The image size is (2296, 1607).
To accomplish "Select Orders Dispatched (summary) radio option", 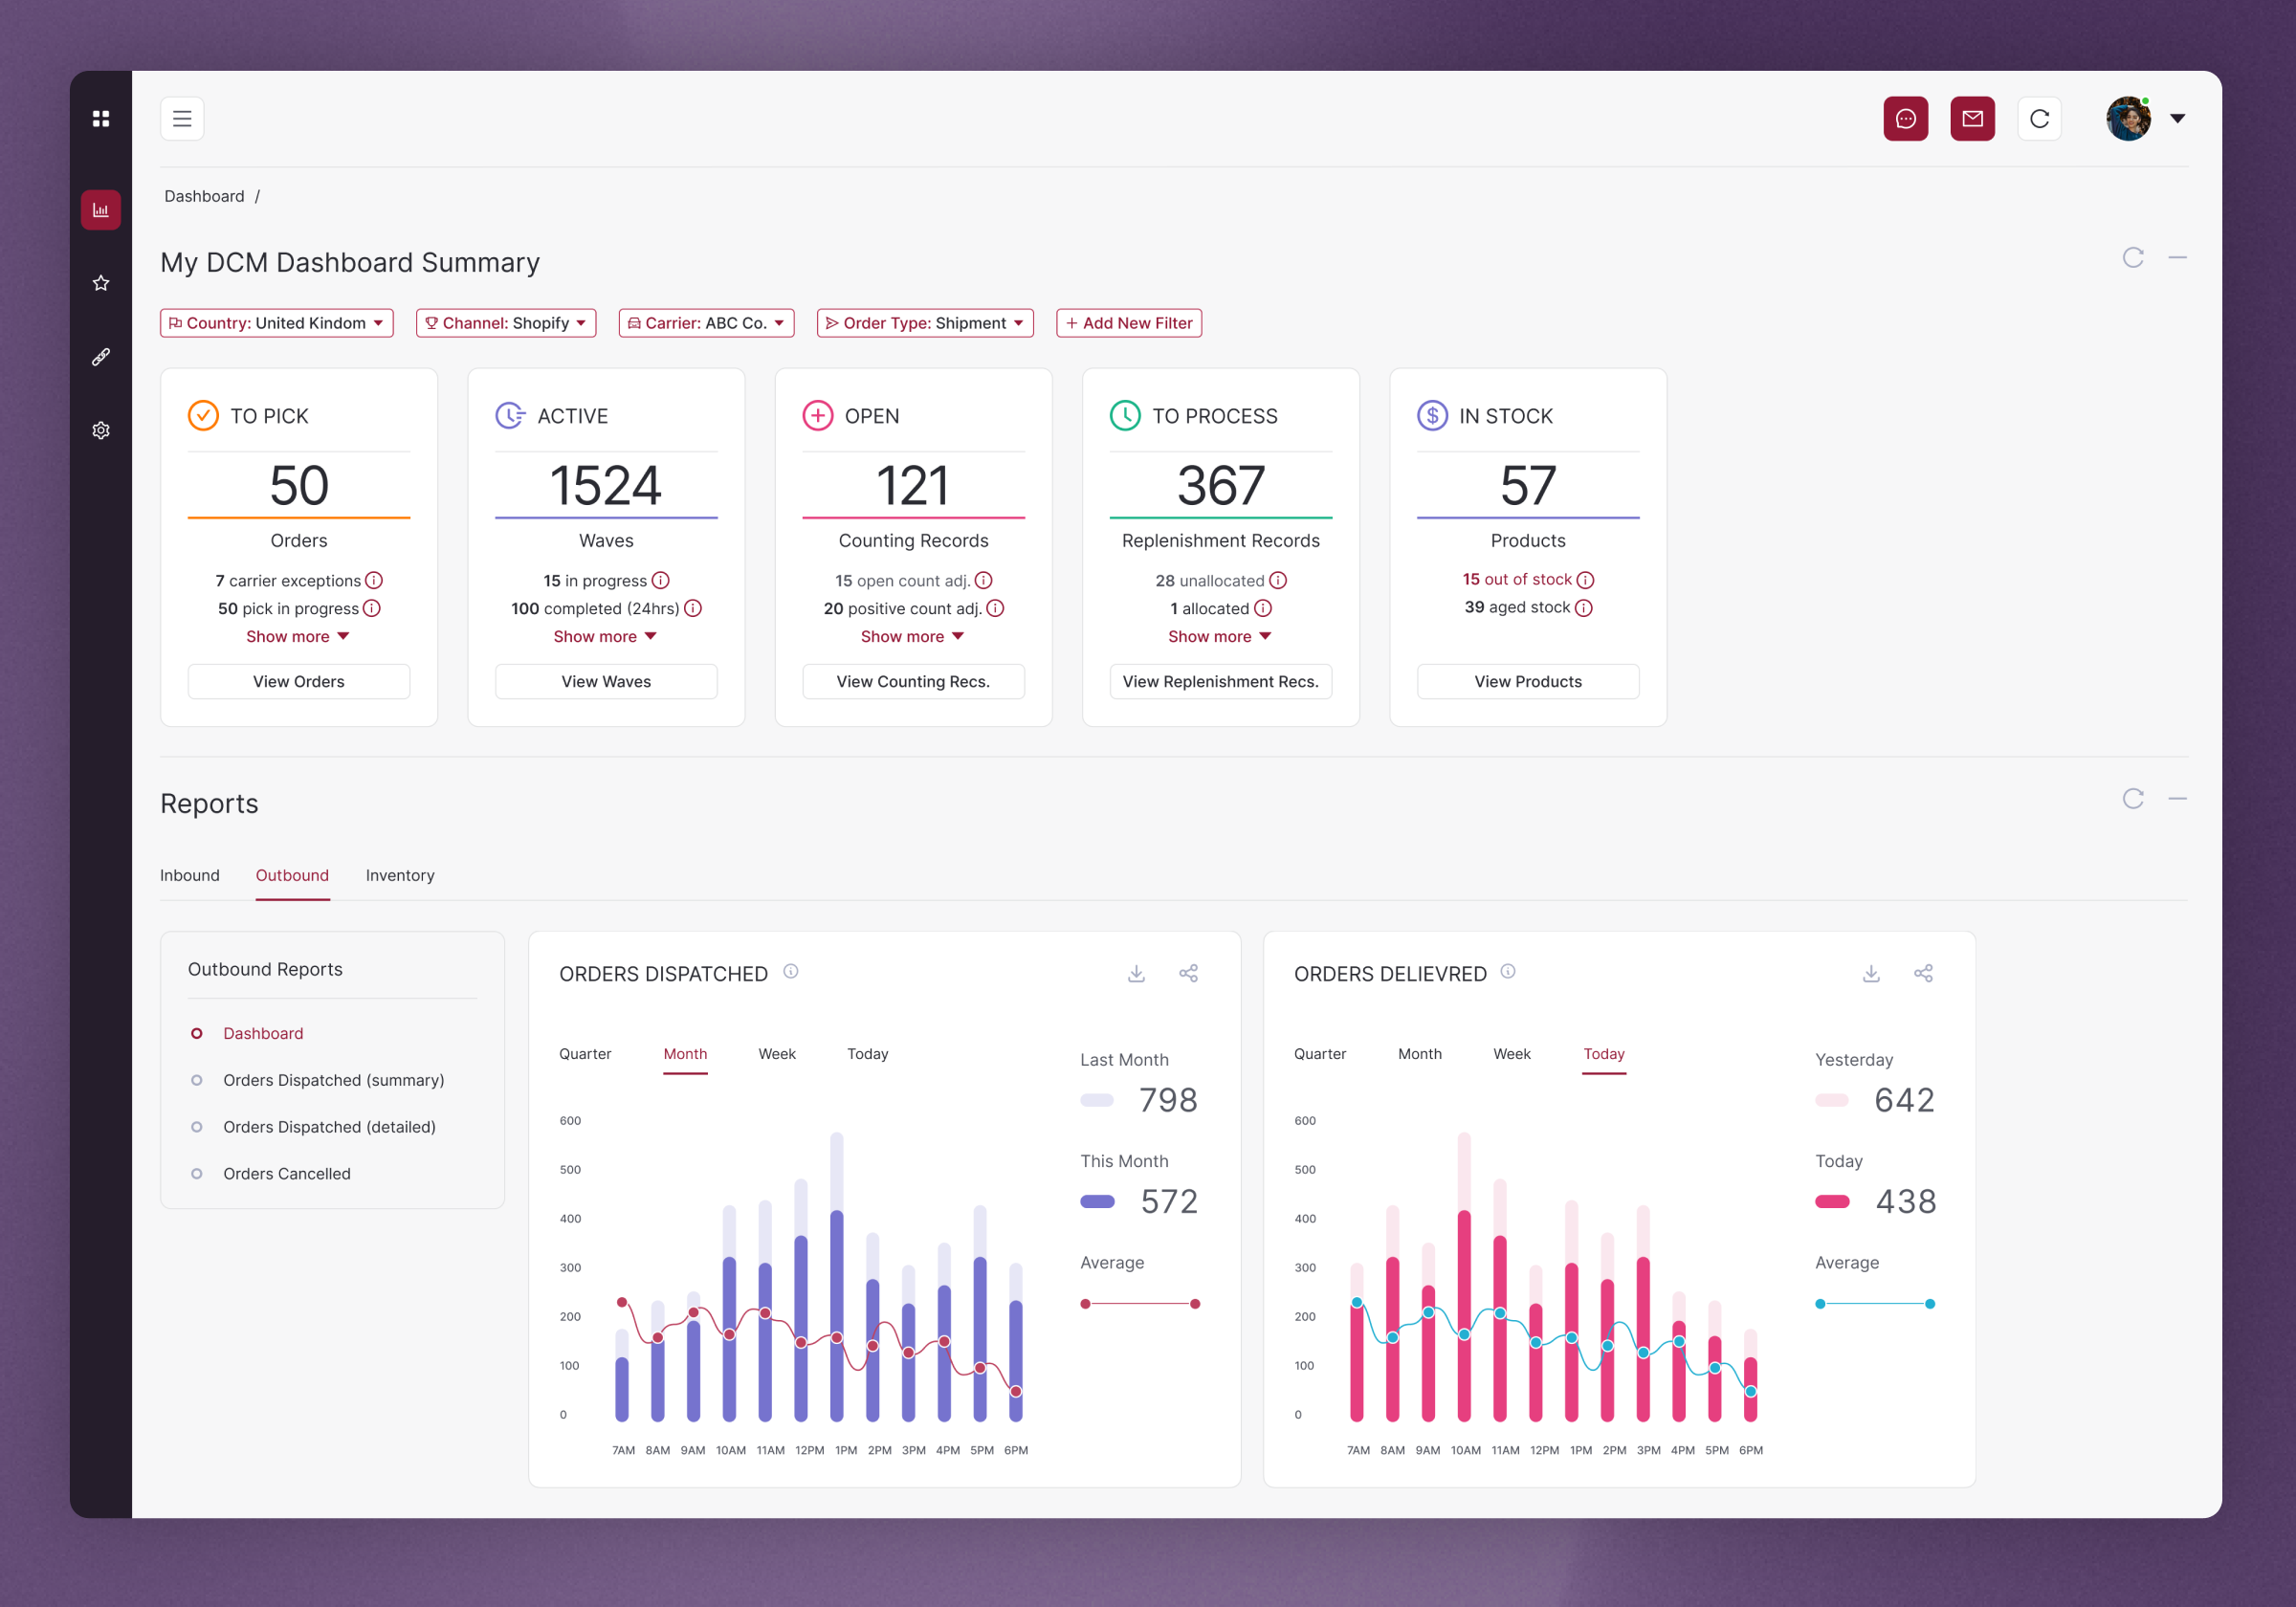I will [197, 1080].
